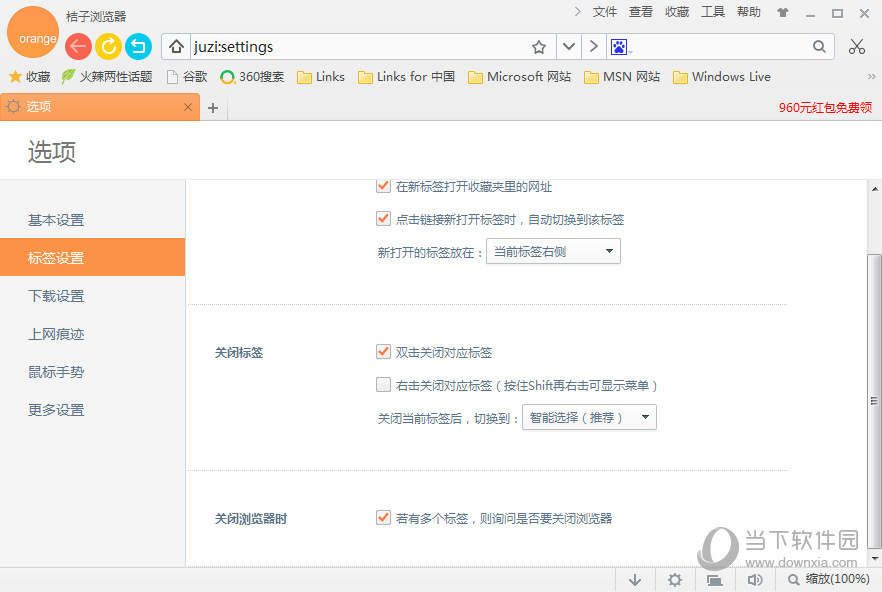Click the new tab plus button
Viewport: 882px width, 592px height.
(212, 105)
